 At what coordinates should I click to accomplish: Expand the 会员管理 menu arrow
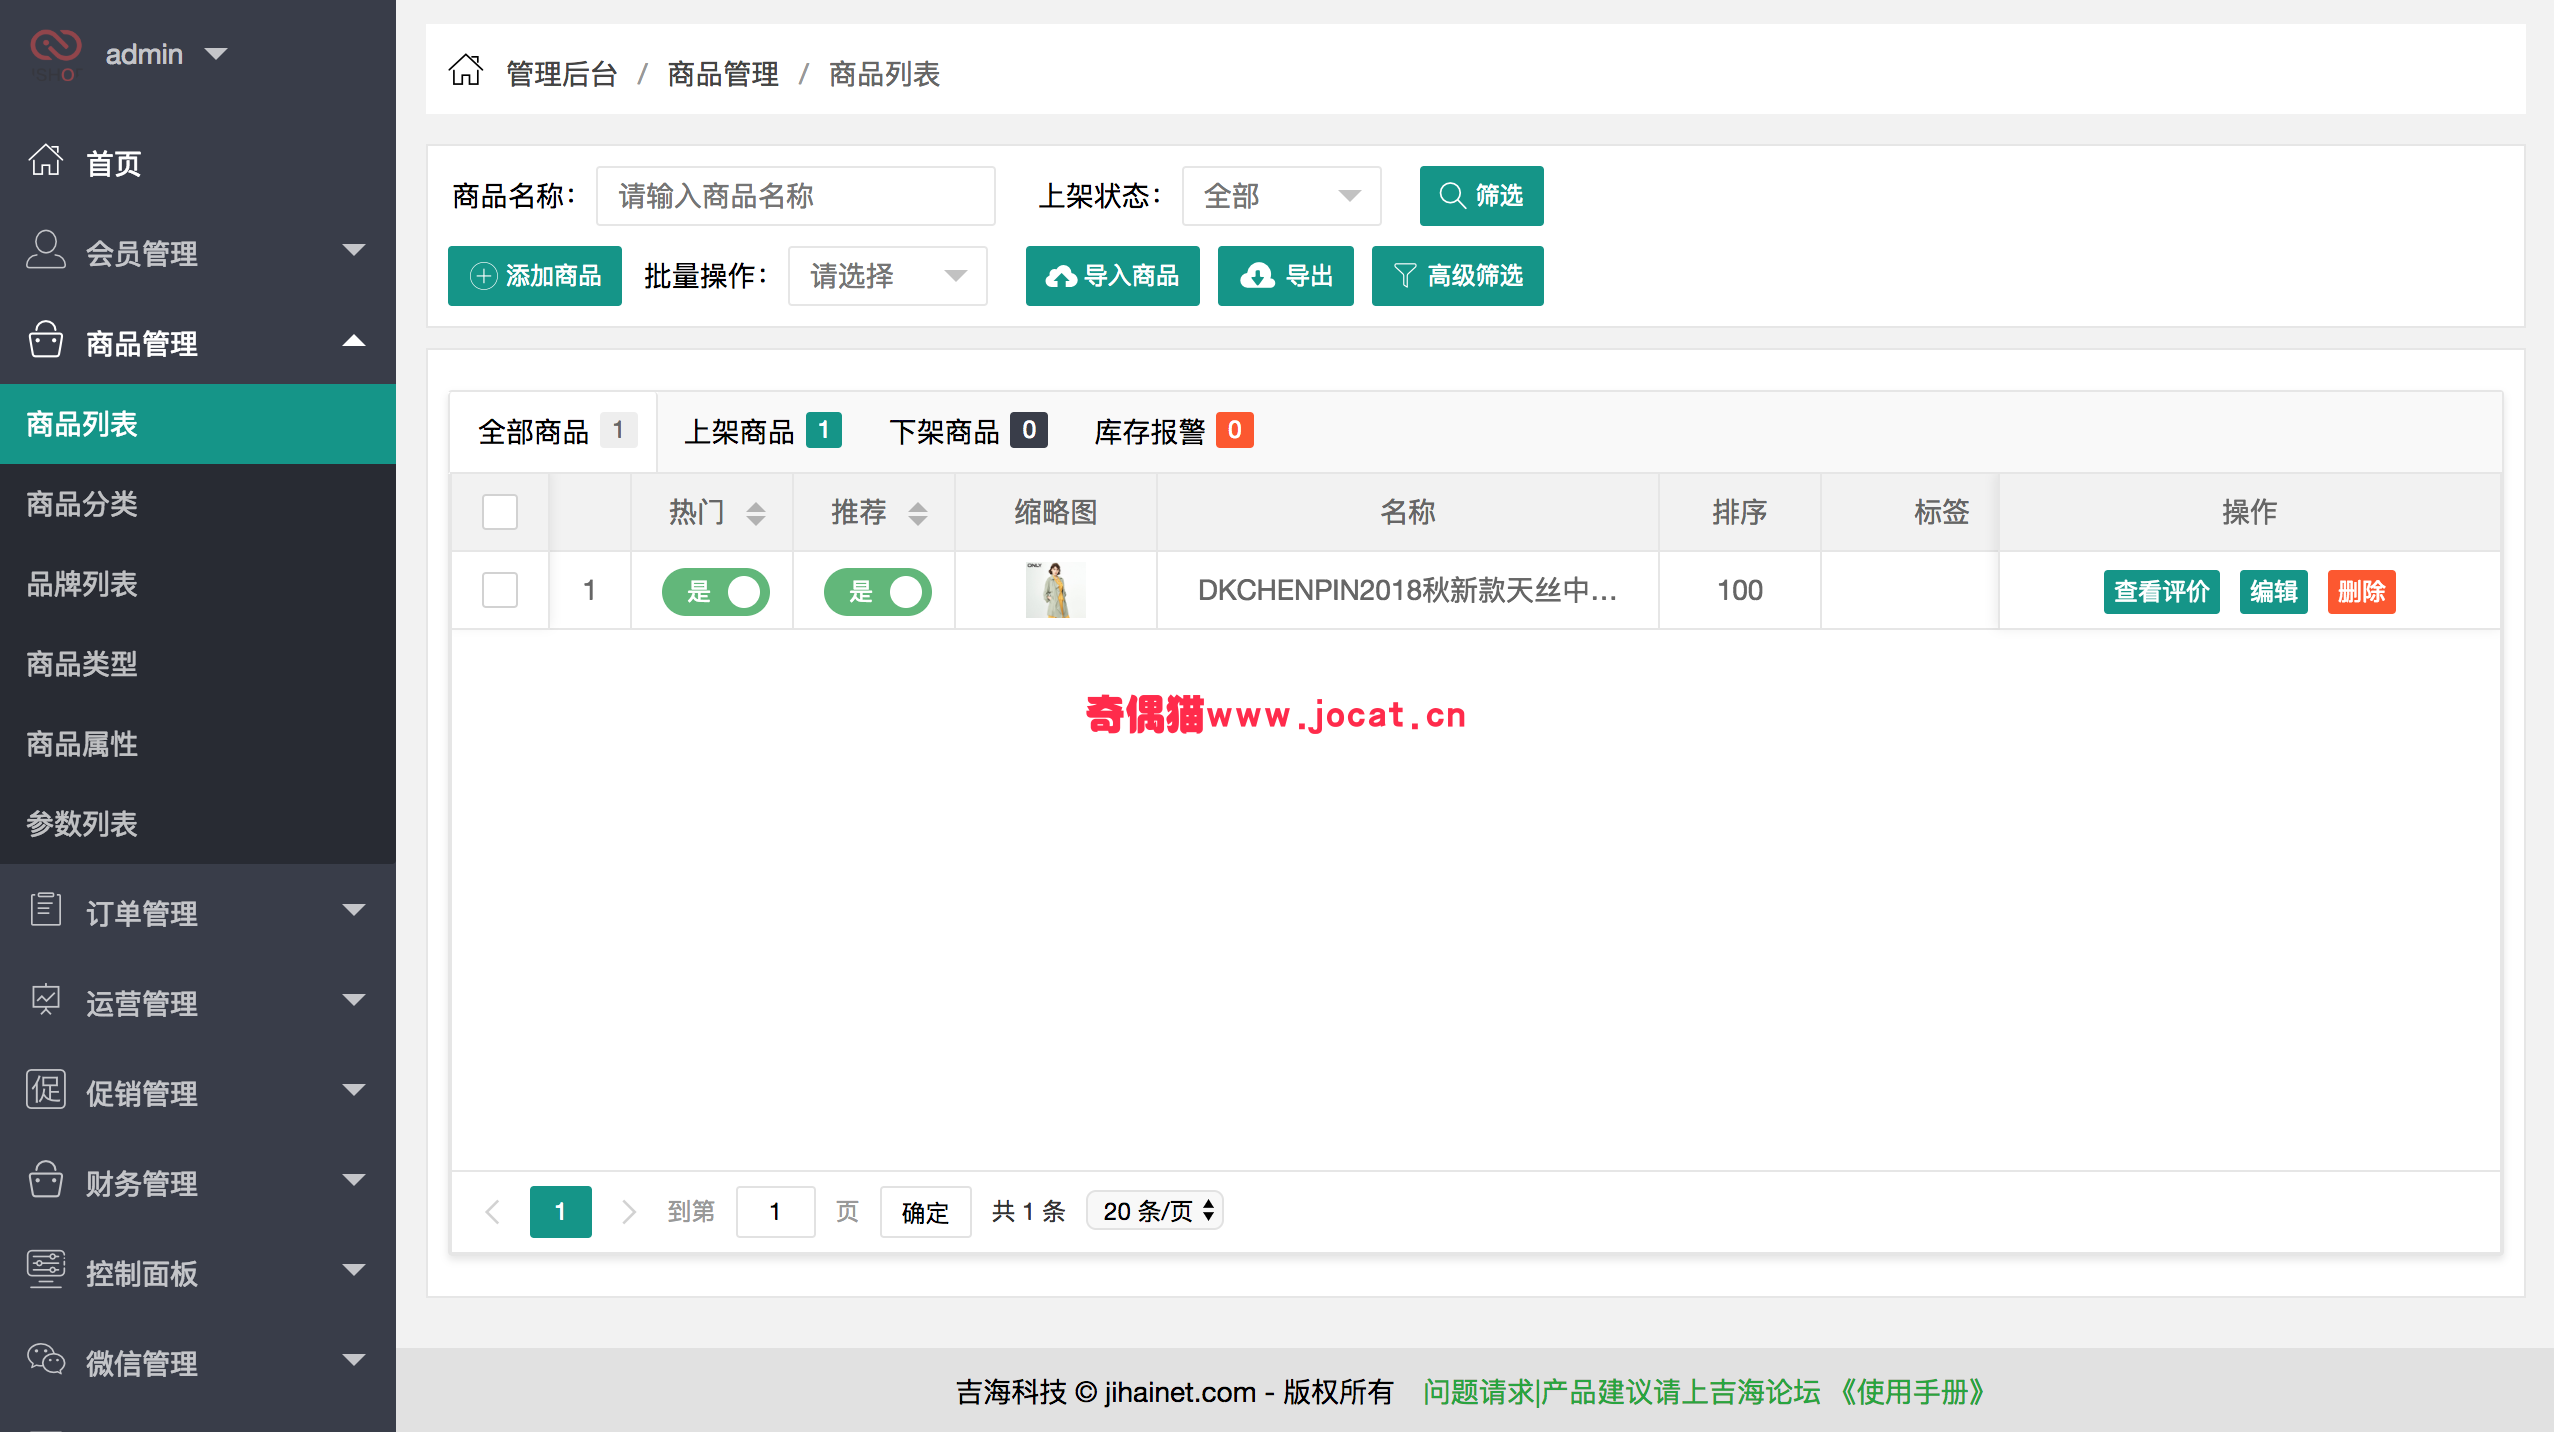[354, 250]
